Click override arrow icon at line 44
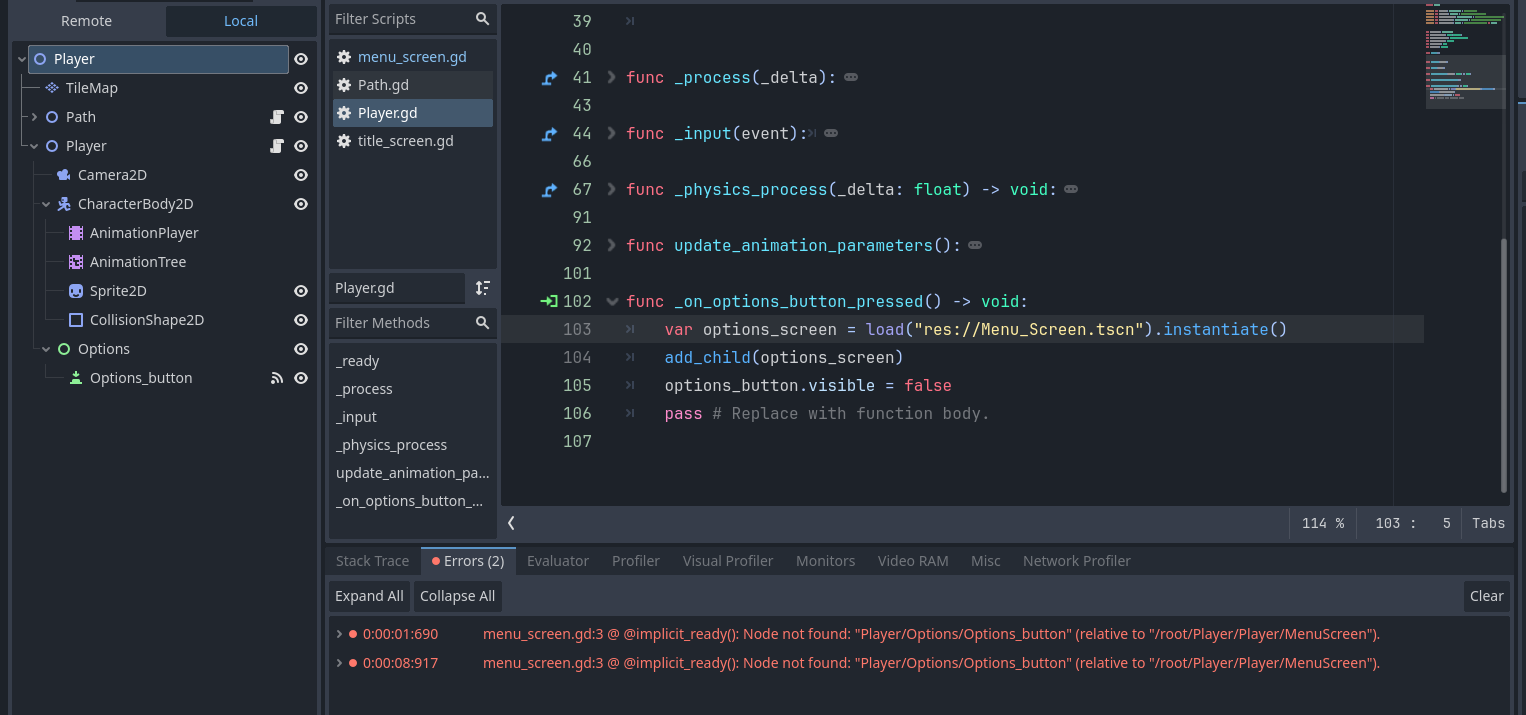Image resolution: width=1526 pixels, height=715 pixels. 548,133
